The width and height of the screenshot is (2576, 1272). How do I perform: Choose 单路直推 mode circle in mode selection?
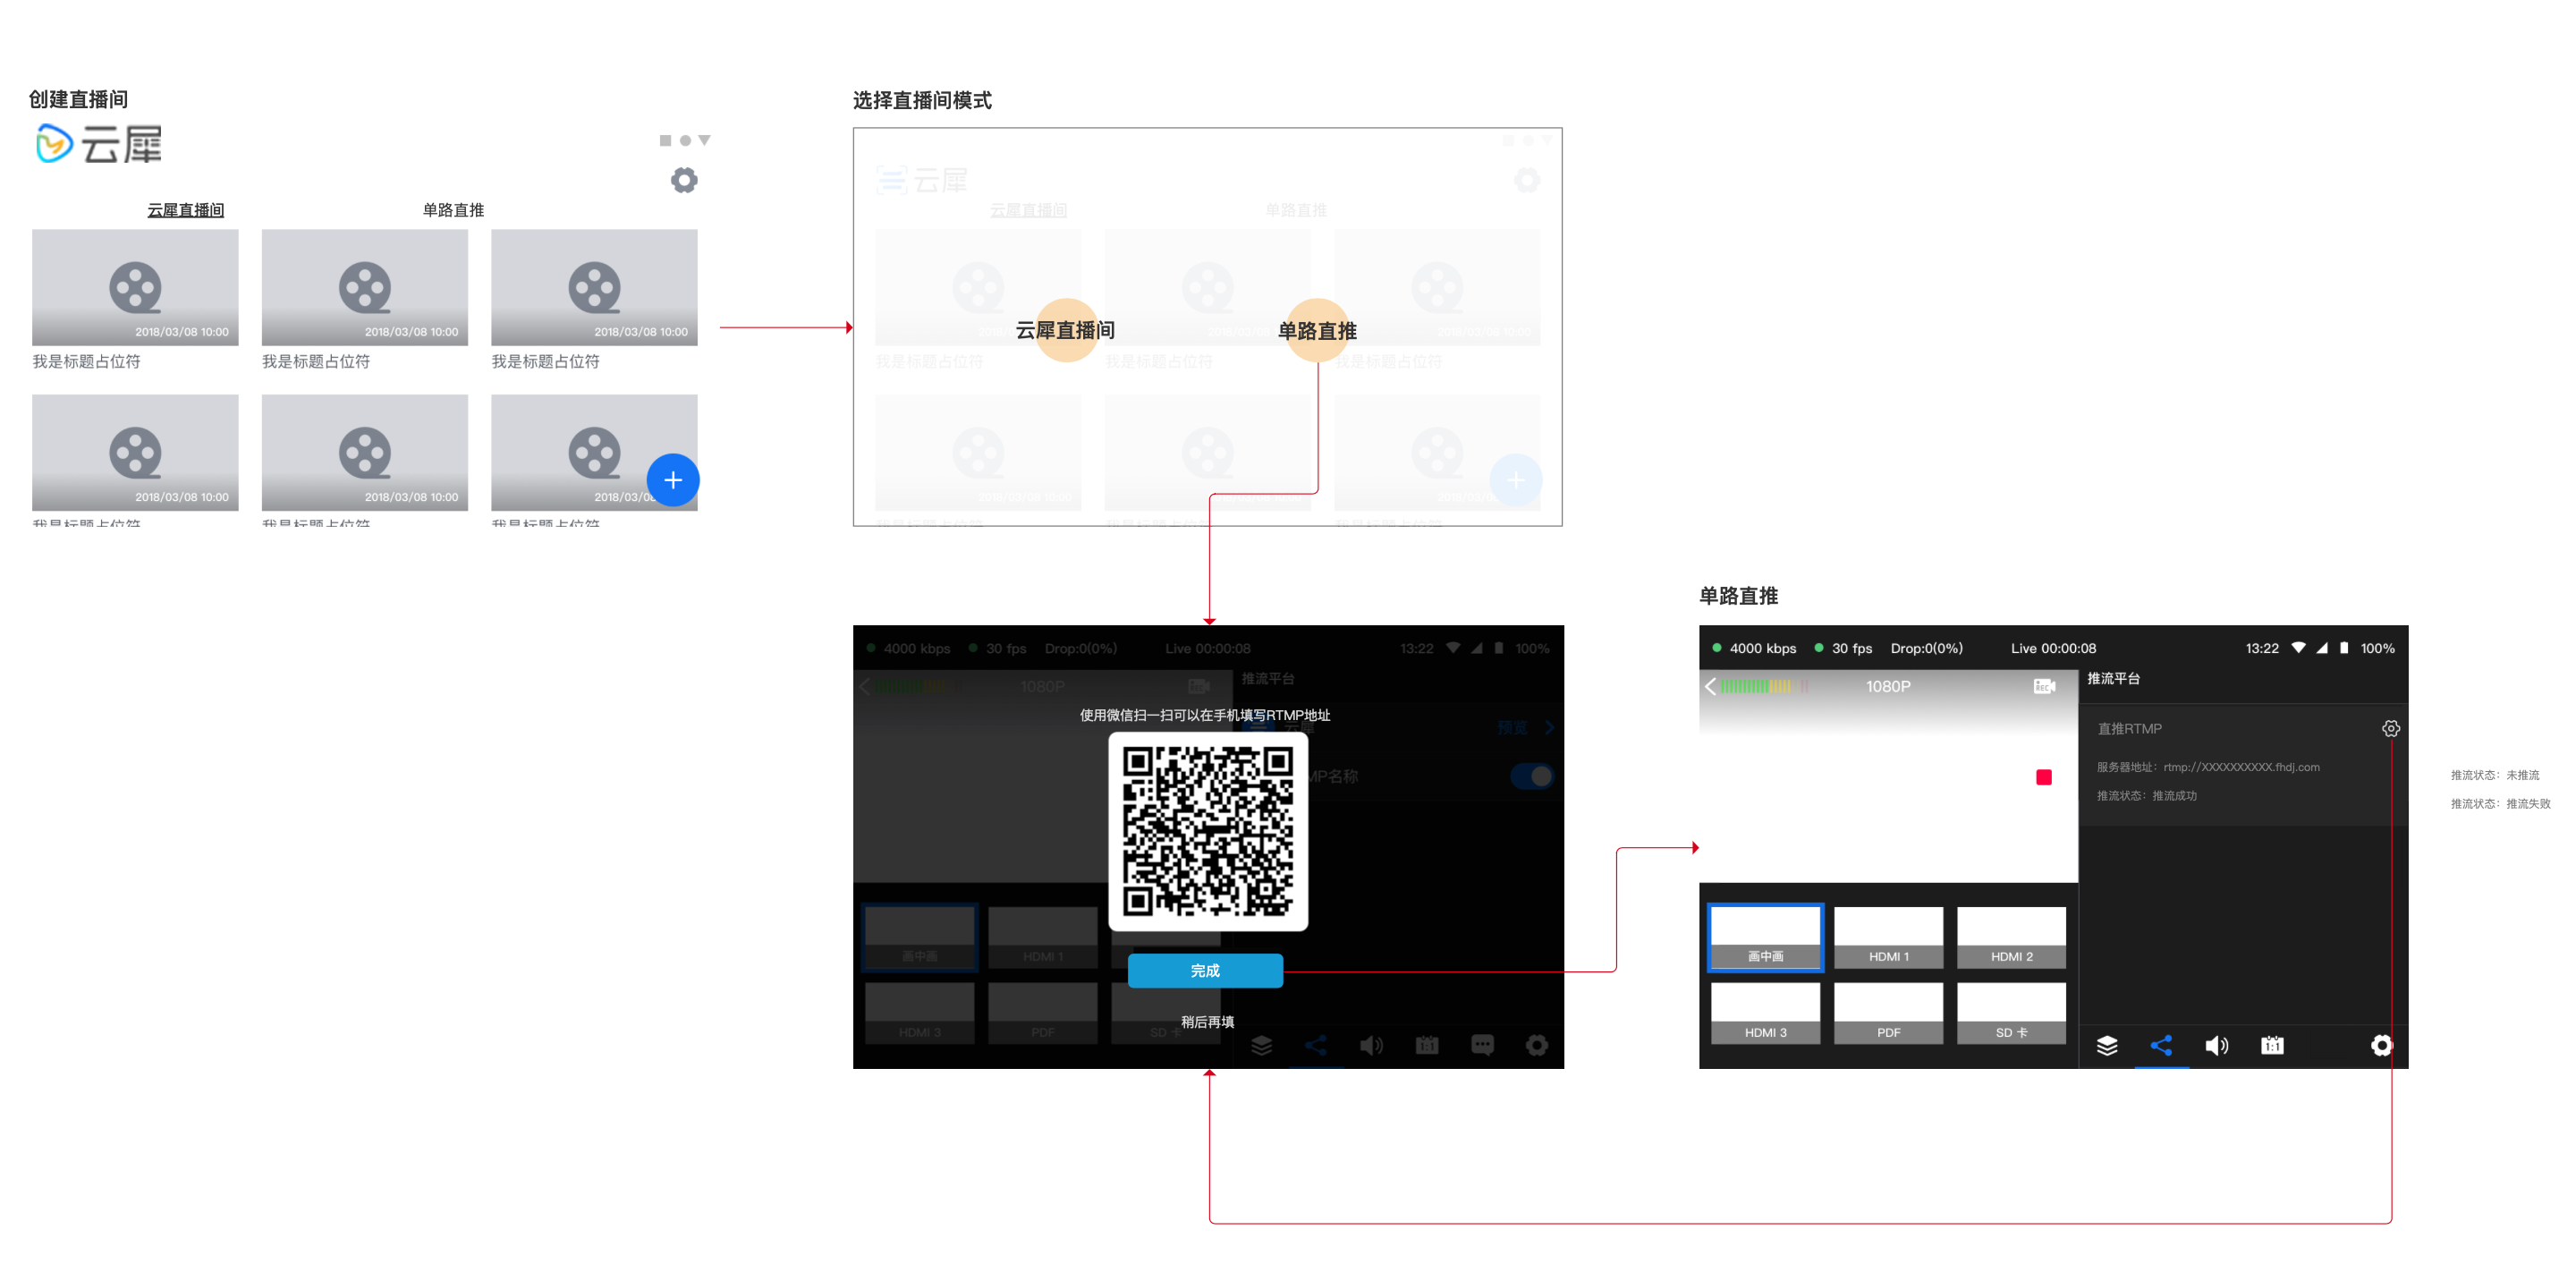tap(1317, 330)
